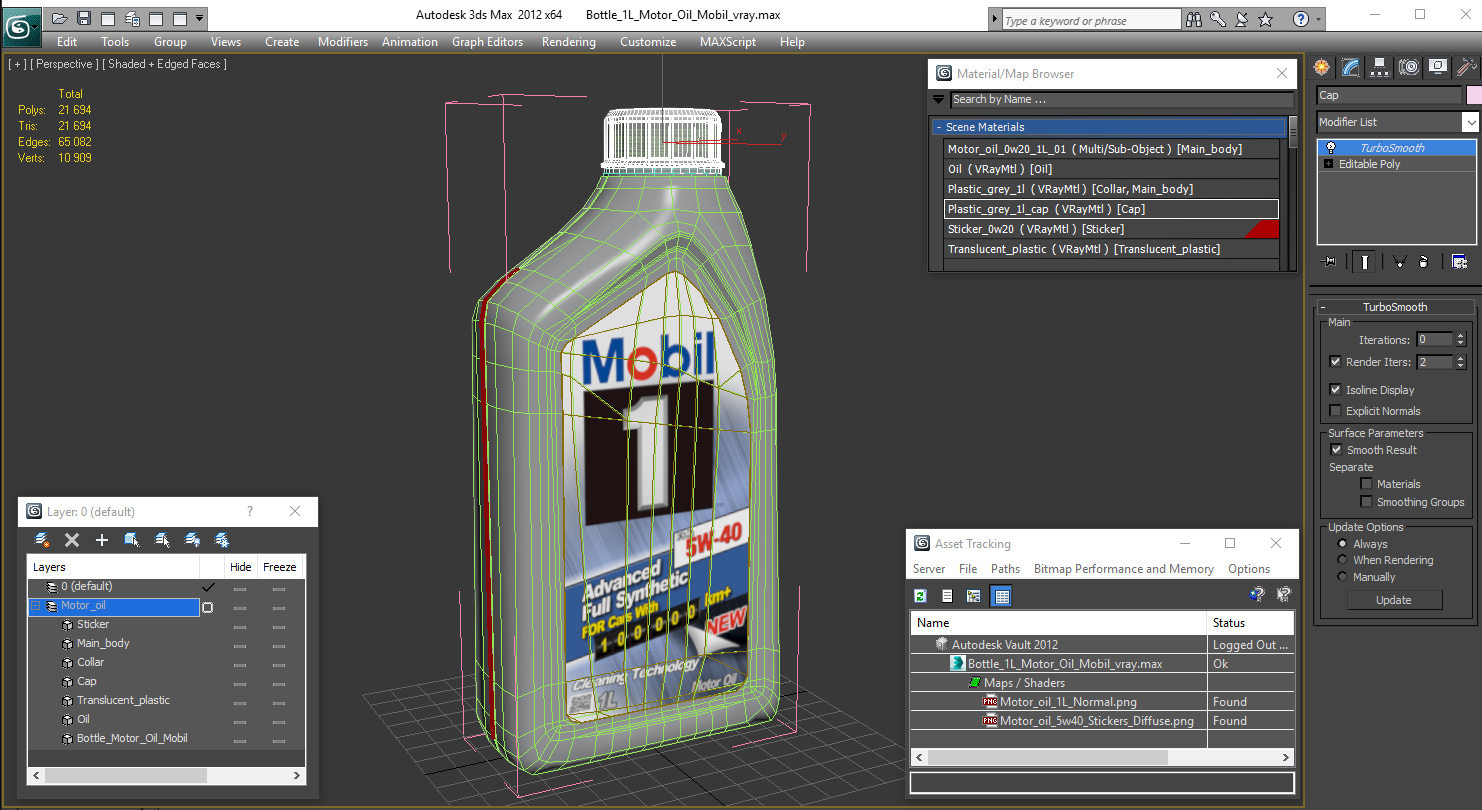Open Bitmap Performance and Memory menu
The height and width of the screenshot is (810, 1482).
(x=1123, y=569)
